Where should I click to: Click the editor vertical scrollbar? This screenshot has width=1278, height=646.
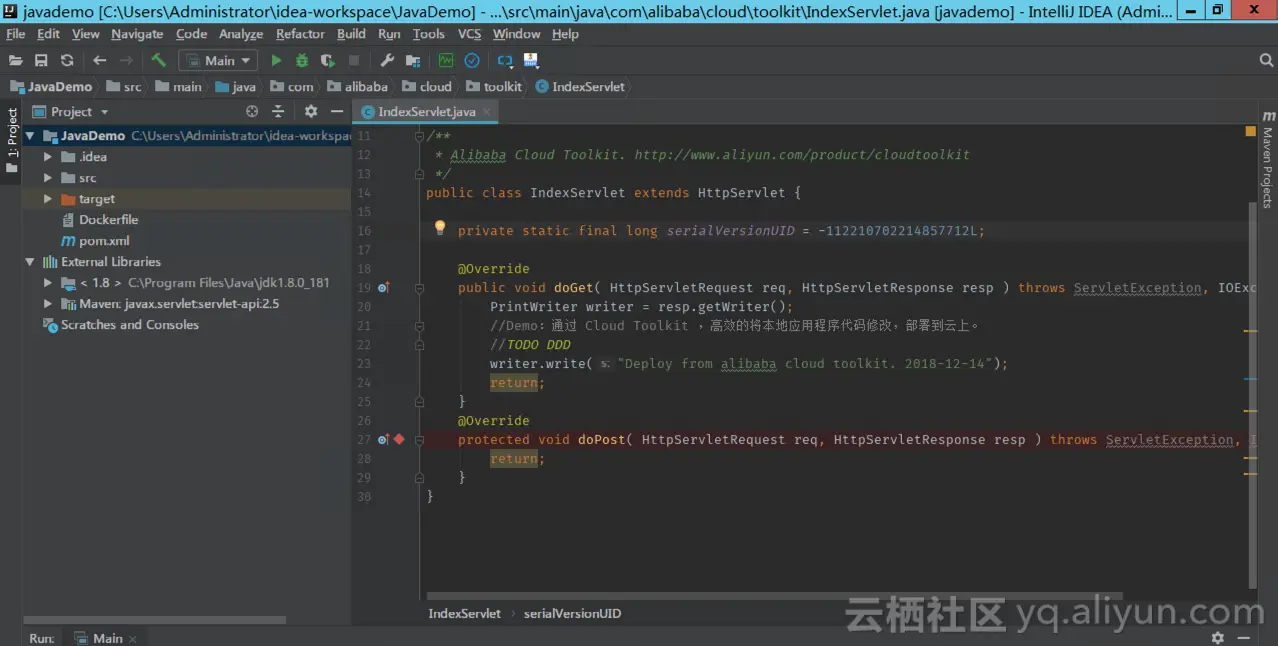coord(1253,393)
